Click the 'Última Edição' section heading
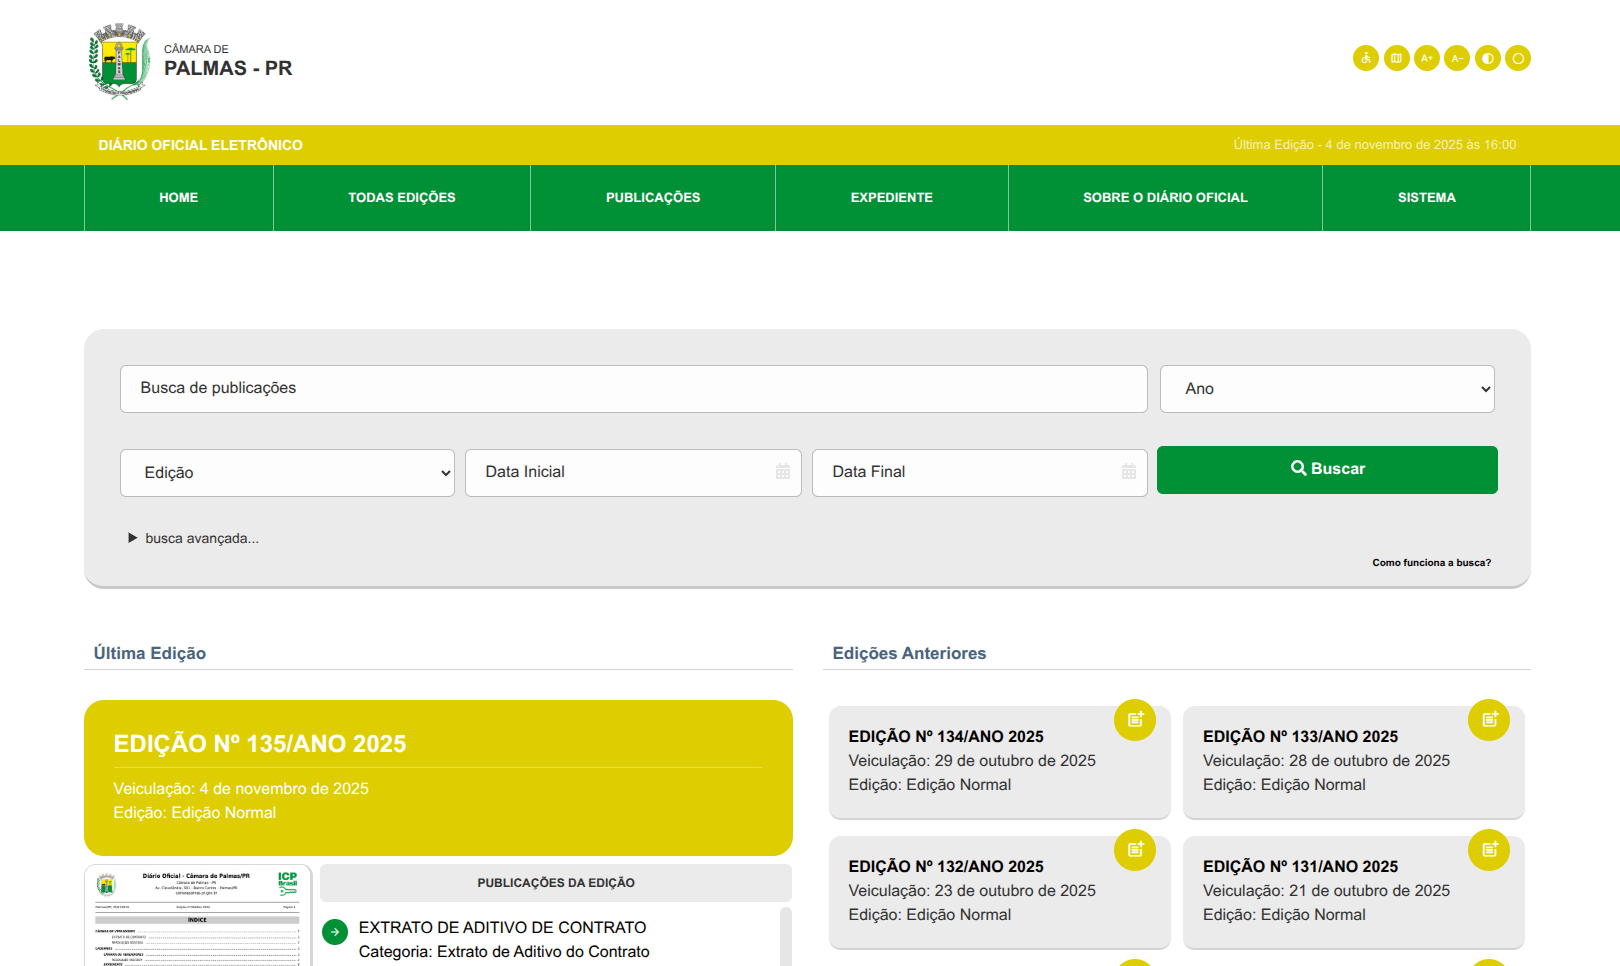The image size is (1620, 966). coord(150,653)
